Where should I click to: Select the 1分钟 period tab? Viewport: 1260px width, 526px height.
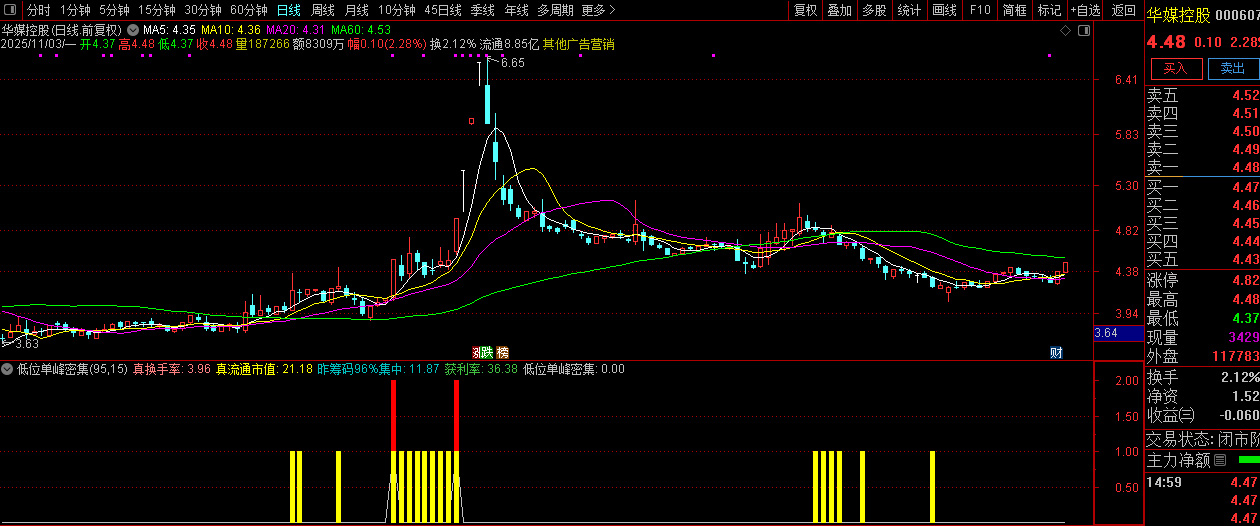point(75,10)
